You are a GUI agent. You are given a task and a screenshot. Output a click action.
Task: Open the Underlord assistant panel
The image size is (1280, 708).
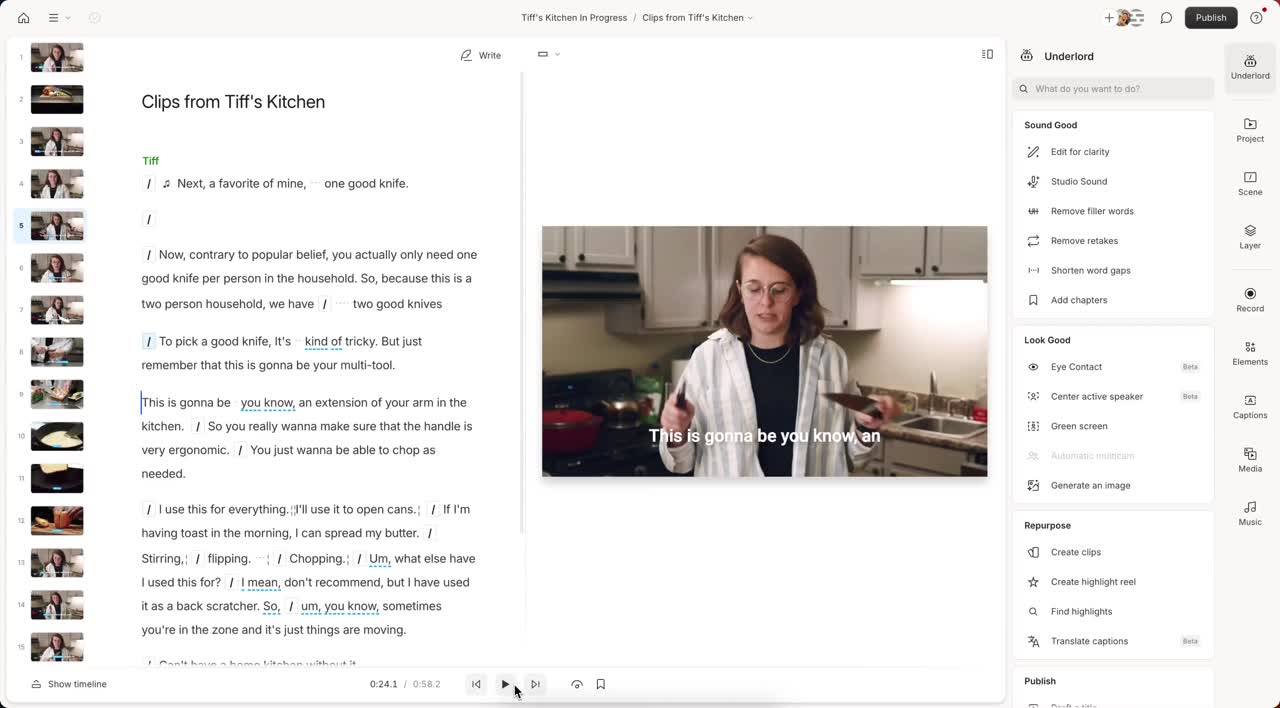1250,67
